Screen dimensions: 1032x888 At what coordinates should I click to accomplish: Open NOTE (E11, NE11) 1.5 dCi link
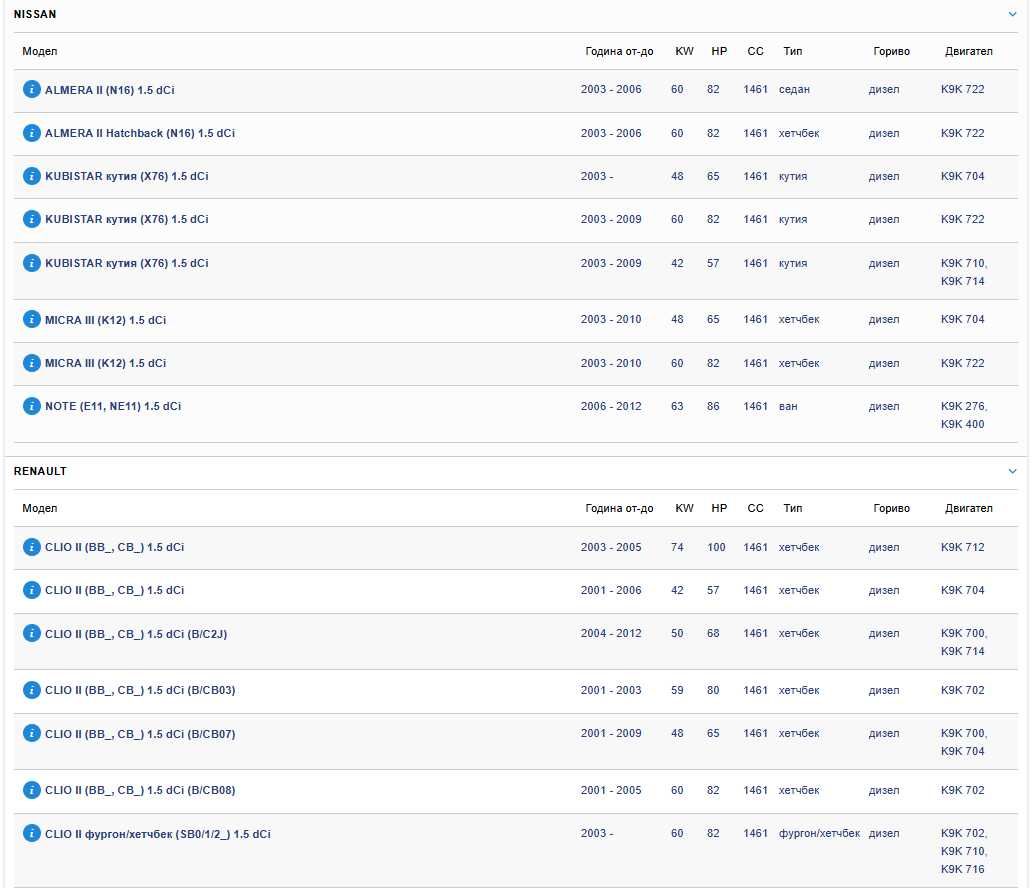[x=113, y=406]
